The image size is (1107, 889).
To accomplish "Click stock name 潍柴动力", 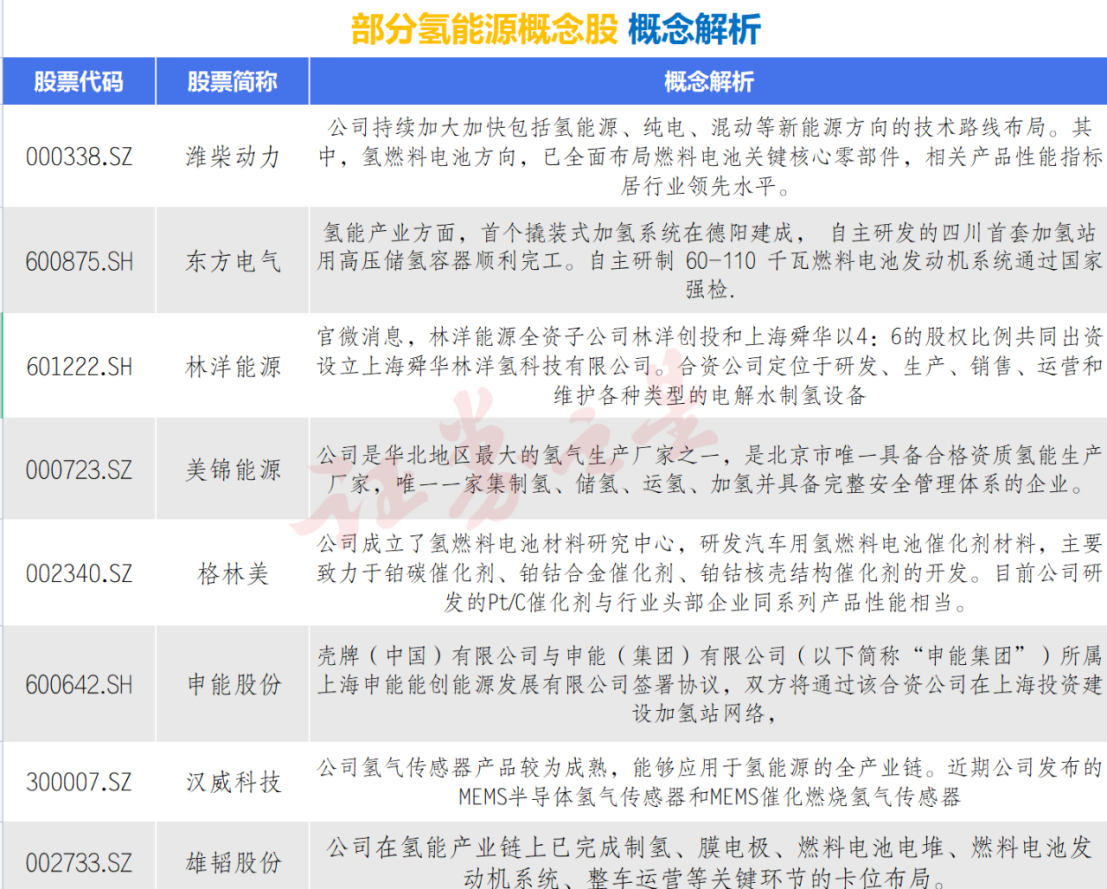I will (x=233, y=157).
